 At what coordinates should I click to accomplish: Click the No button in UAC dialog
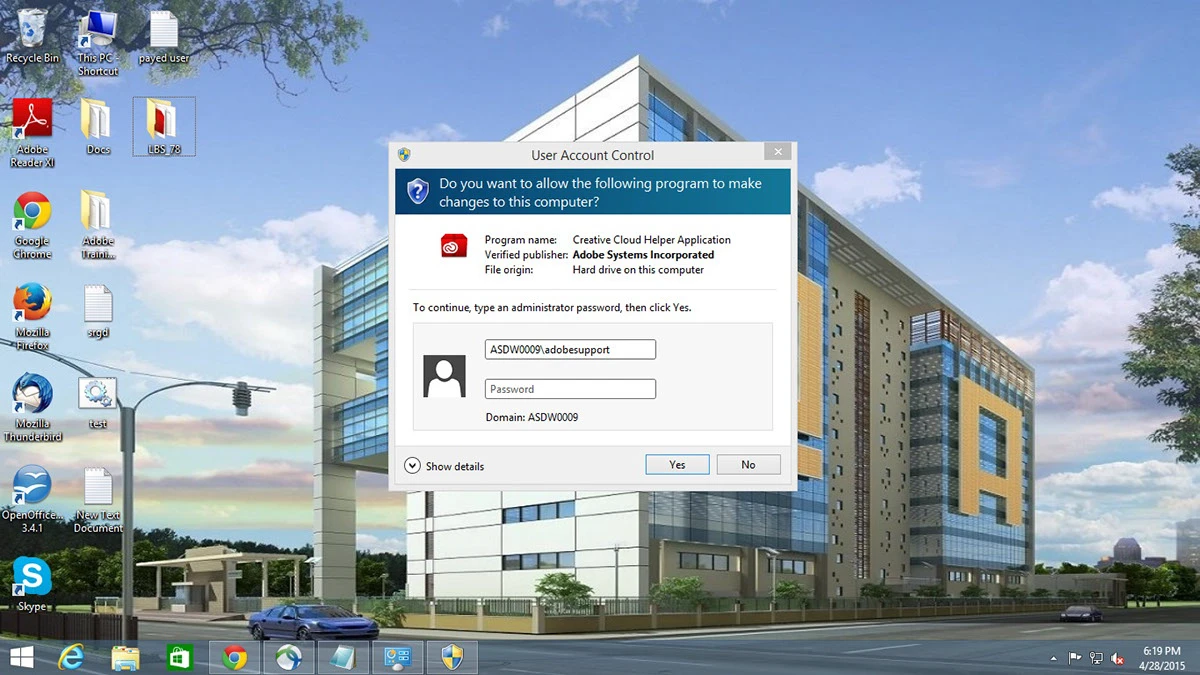tap(748, 465)
